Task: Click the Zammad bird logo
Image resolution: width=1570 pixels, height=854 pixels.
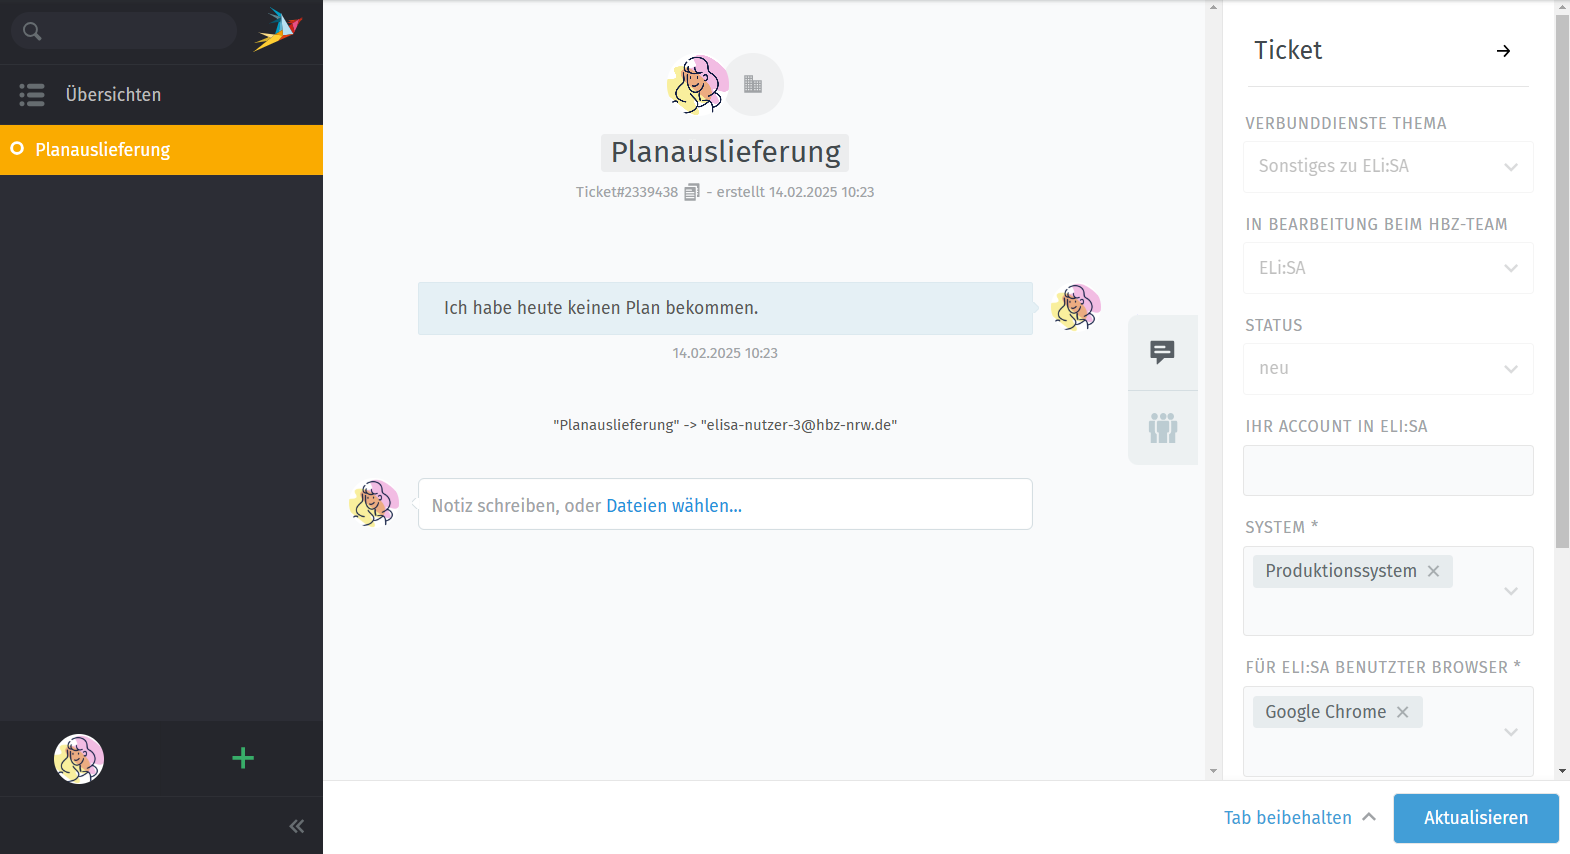Action: pyautogui.click(x=277, y=30)
